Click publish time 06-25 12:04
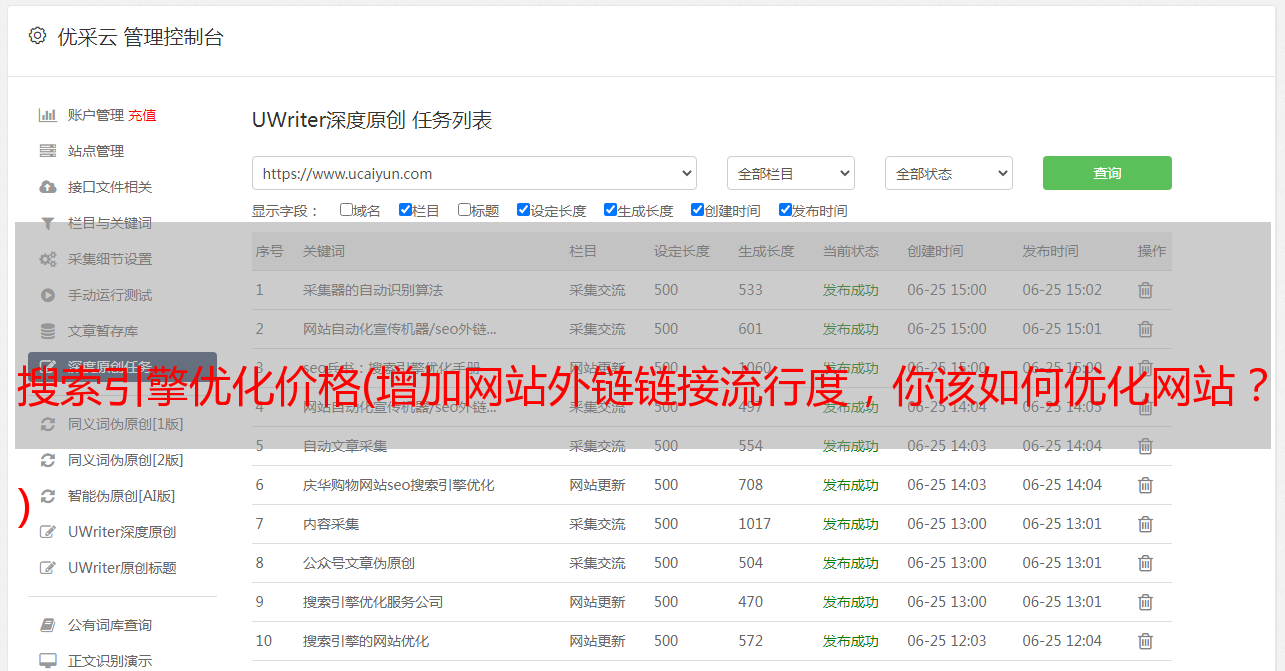 (1062, 641)
